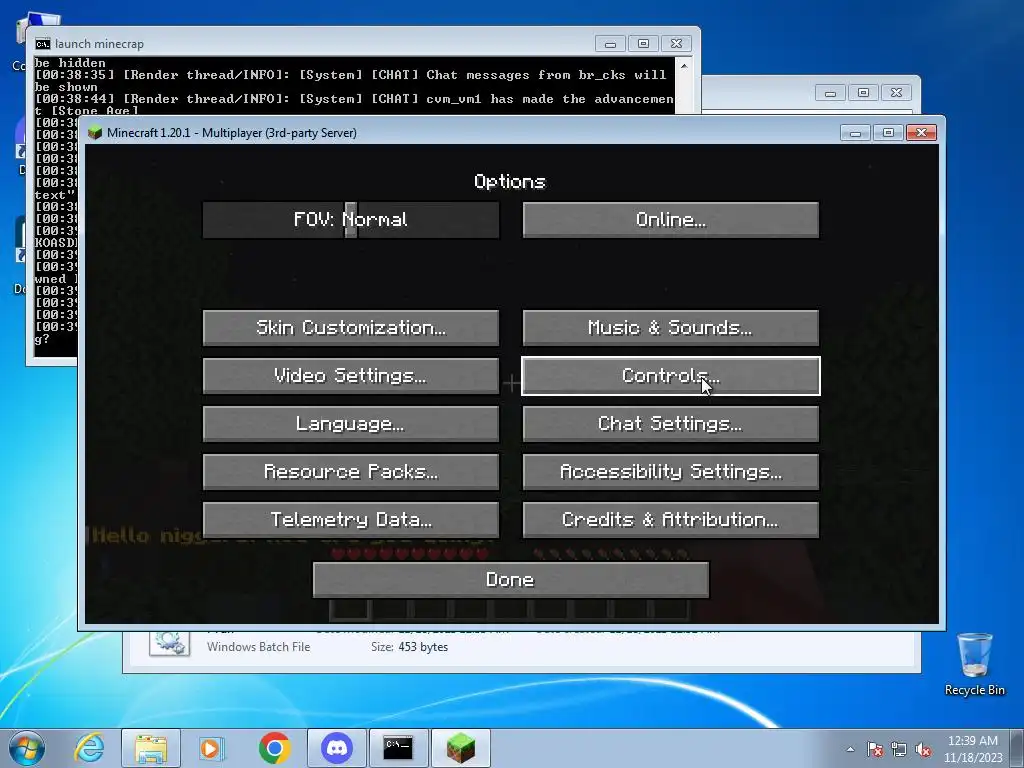The image size is (1024, 768).
Task: Minimize the background Explorer window
Action: point(831,93)
